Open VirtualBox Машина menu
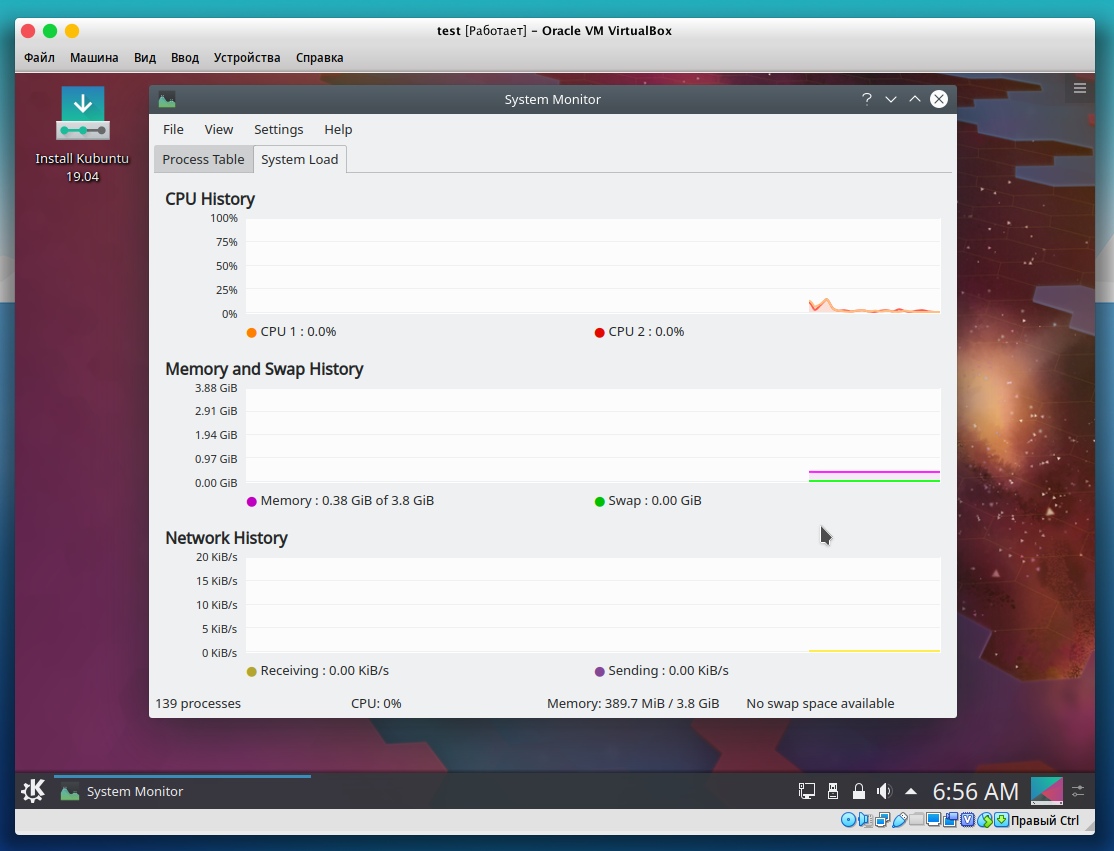This screenshot has height=851, width=1114. [94, 58]
